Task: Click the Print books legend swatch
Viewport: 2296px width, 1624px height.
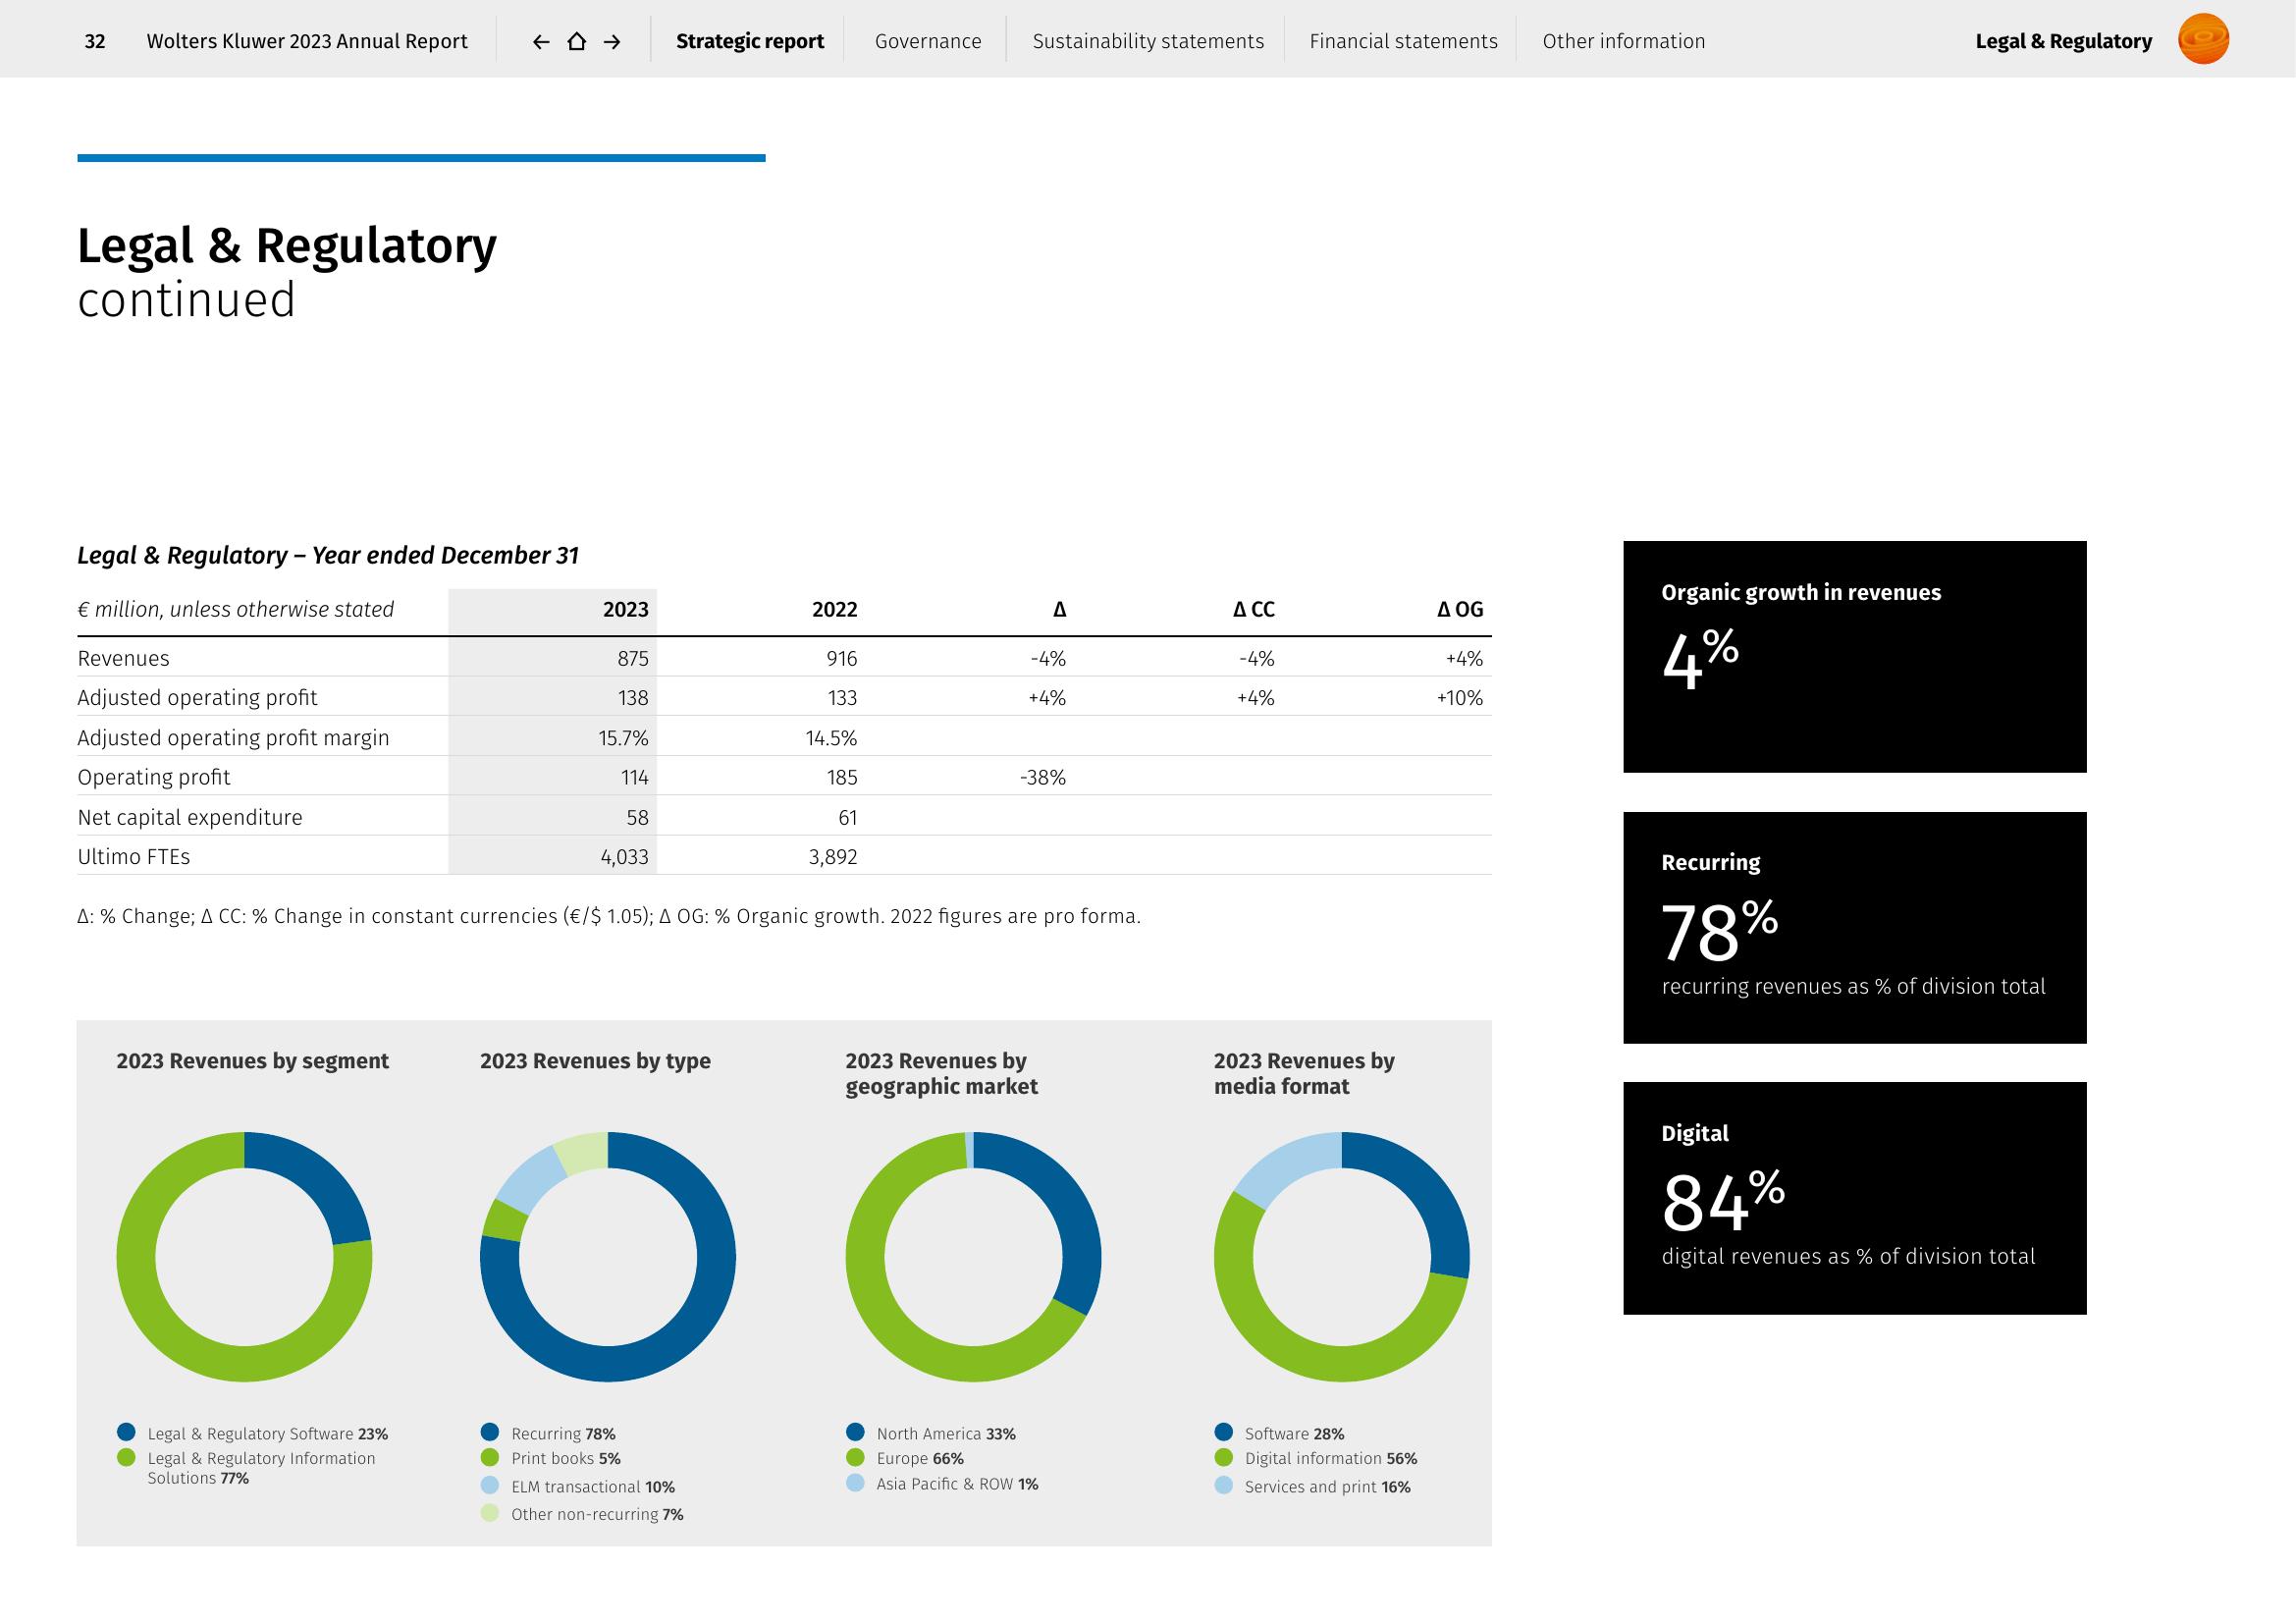Action: (x=490, y=1457)
